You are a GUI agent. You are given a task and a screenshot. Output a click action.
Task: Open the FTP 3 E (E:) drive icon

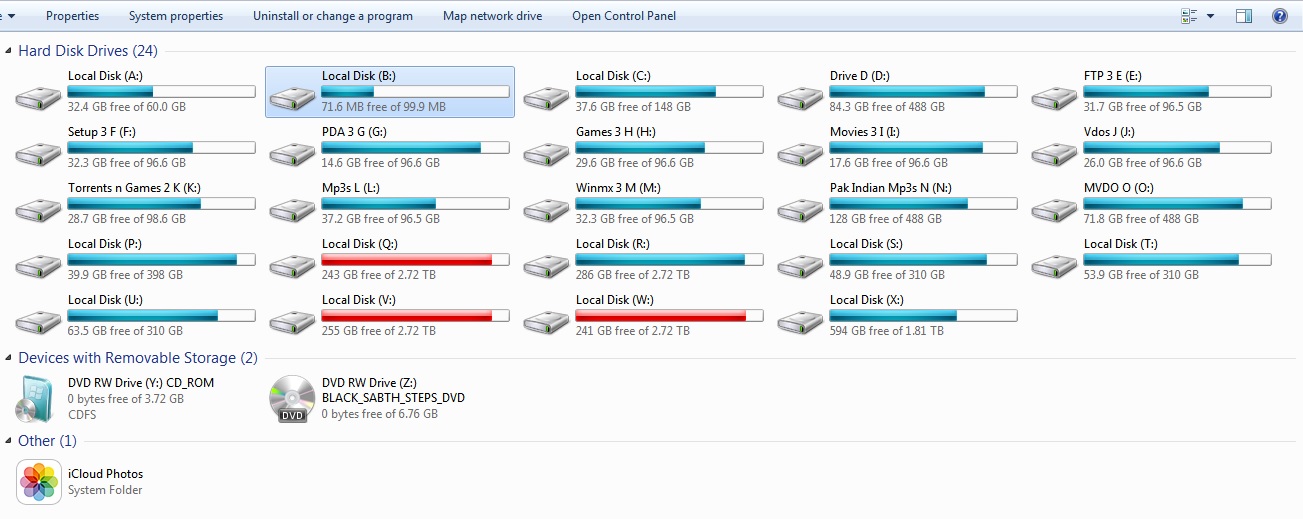(x=1054, y=98)
